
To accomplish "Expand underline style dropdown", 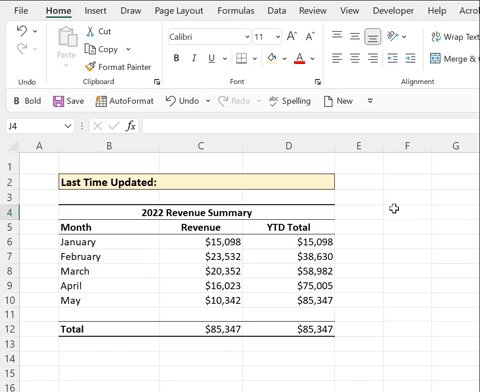I will [225, 59].
